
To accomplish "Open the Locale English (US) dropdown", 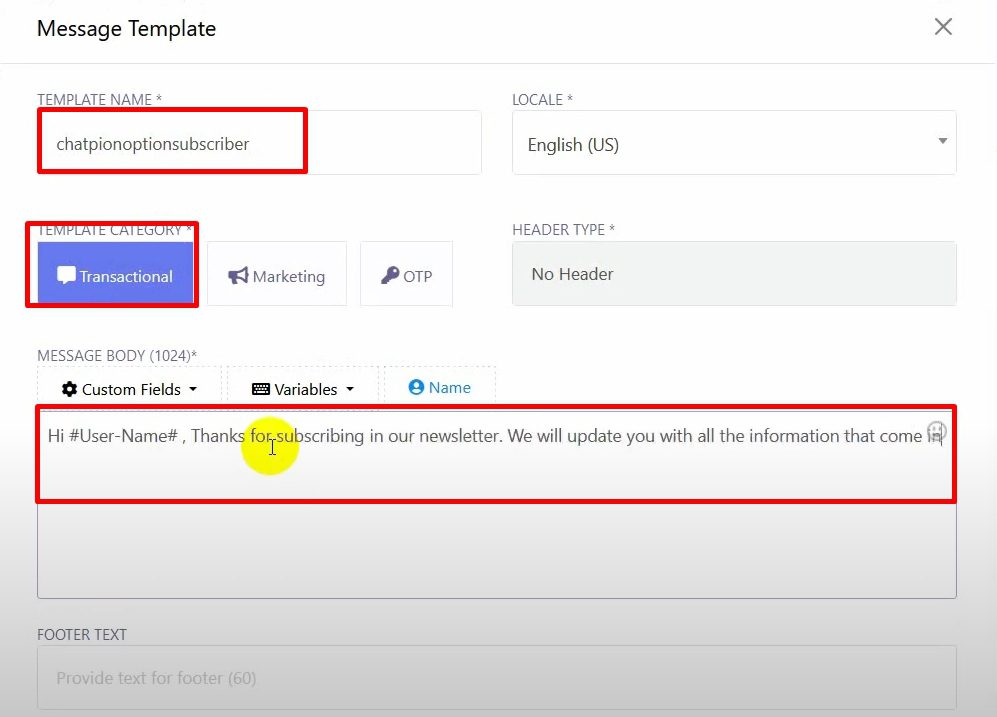I will point(733,144).
